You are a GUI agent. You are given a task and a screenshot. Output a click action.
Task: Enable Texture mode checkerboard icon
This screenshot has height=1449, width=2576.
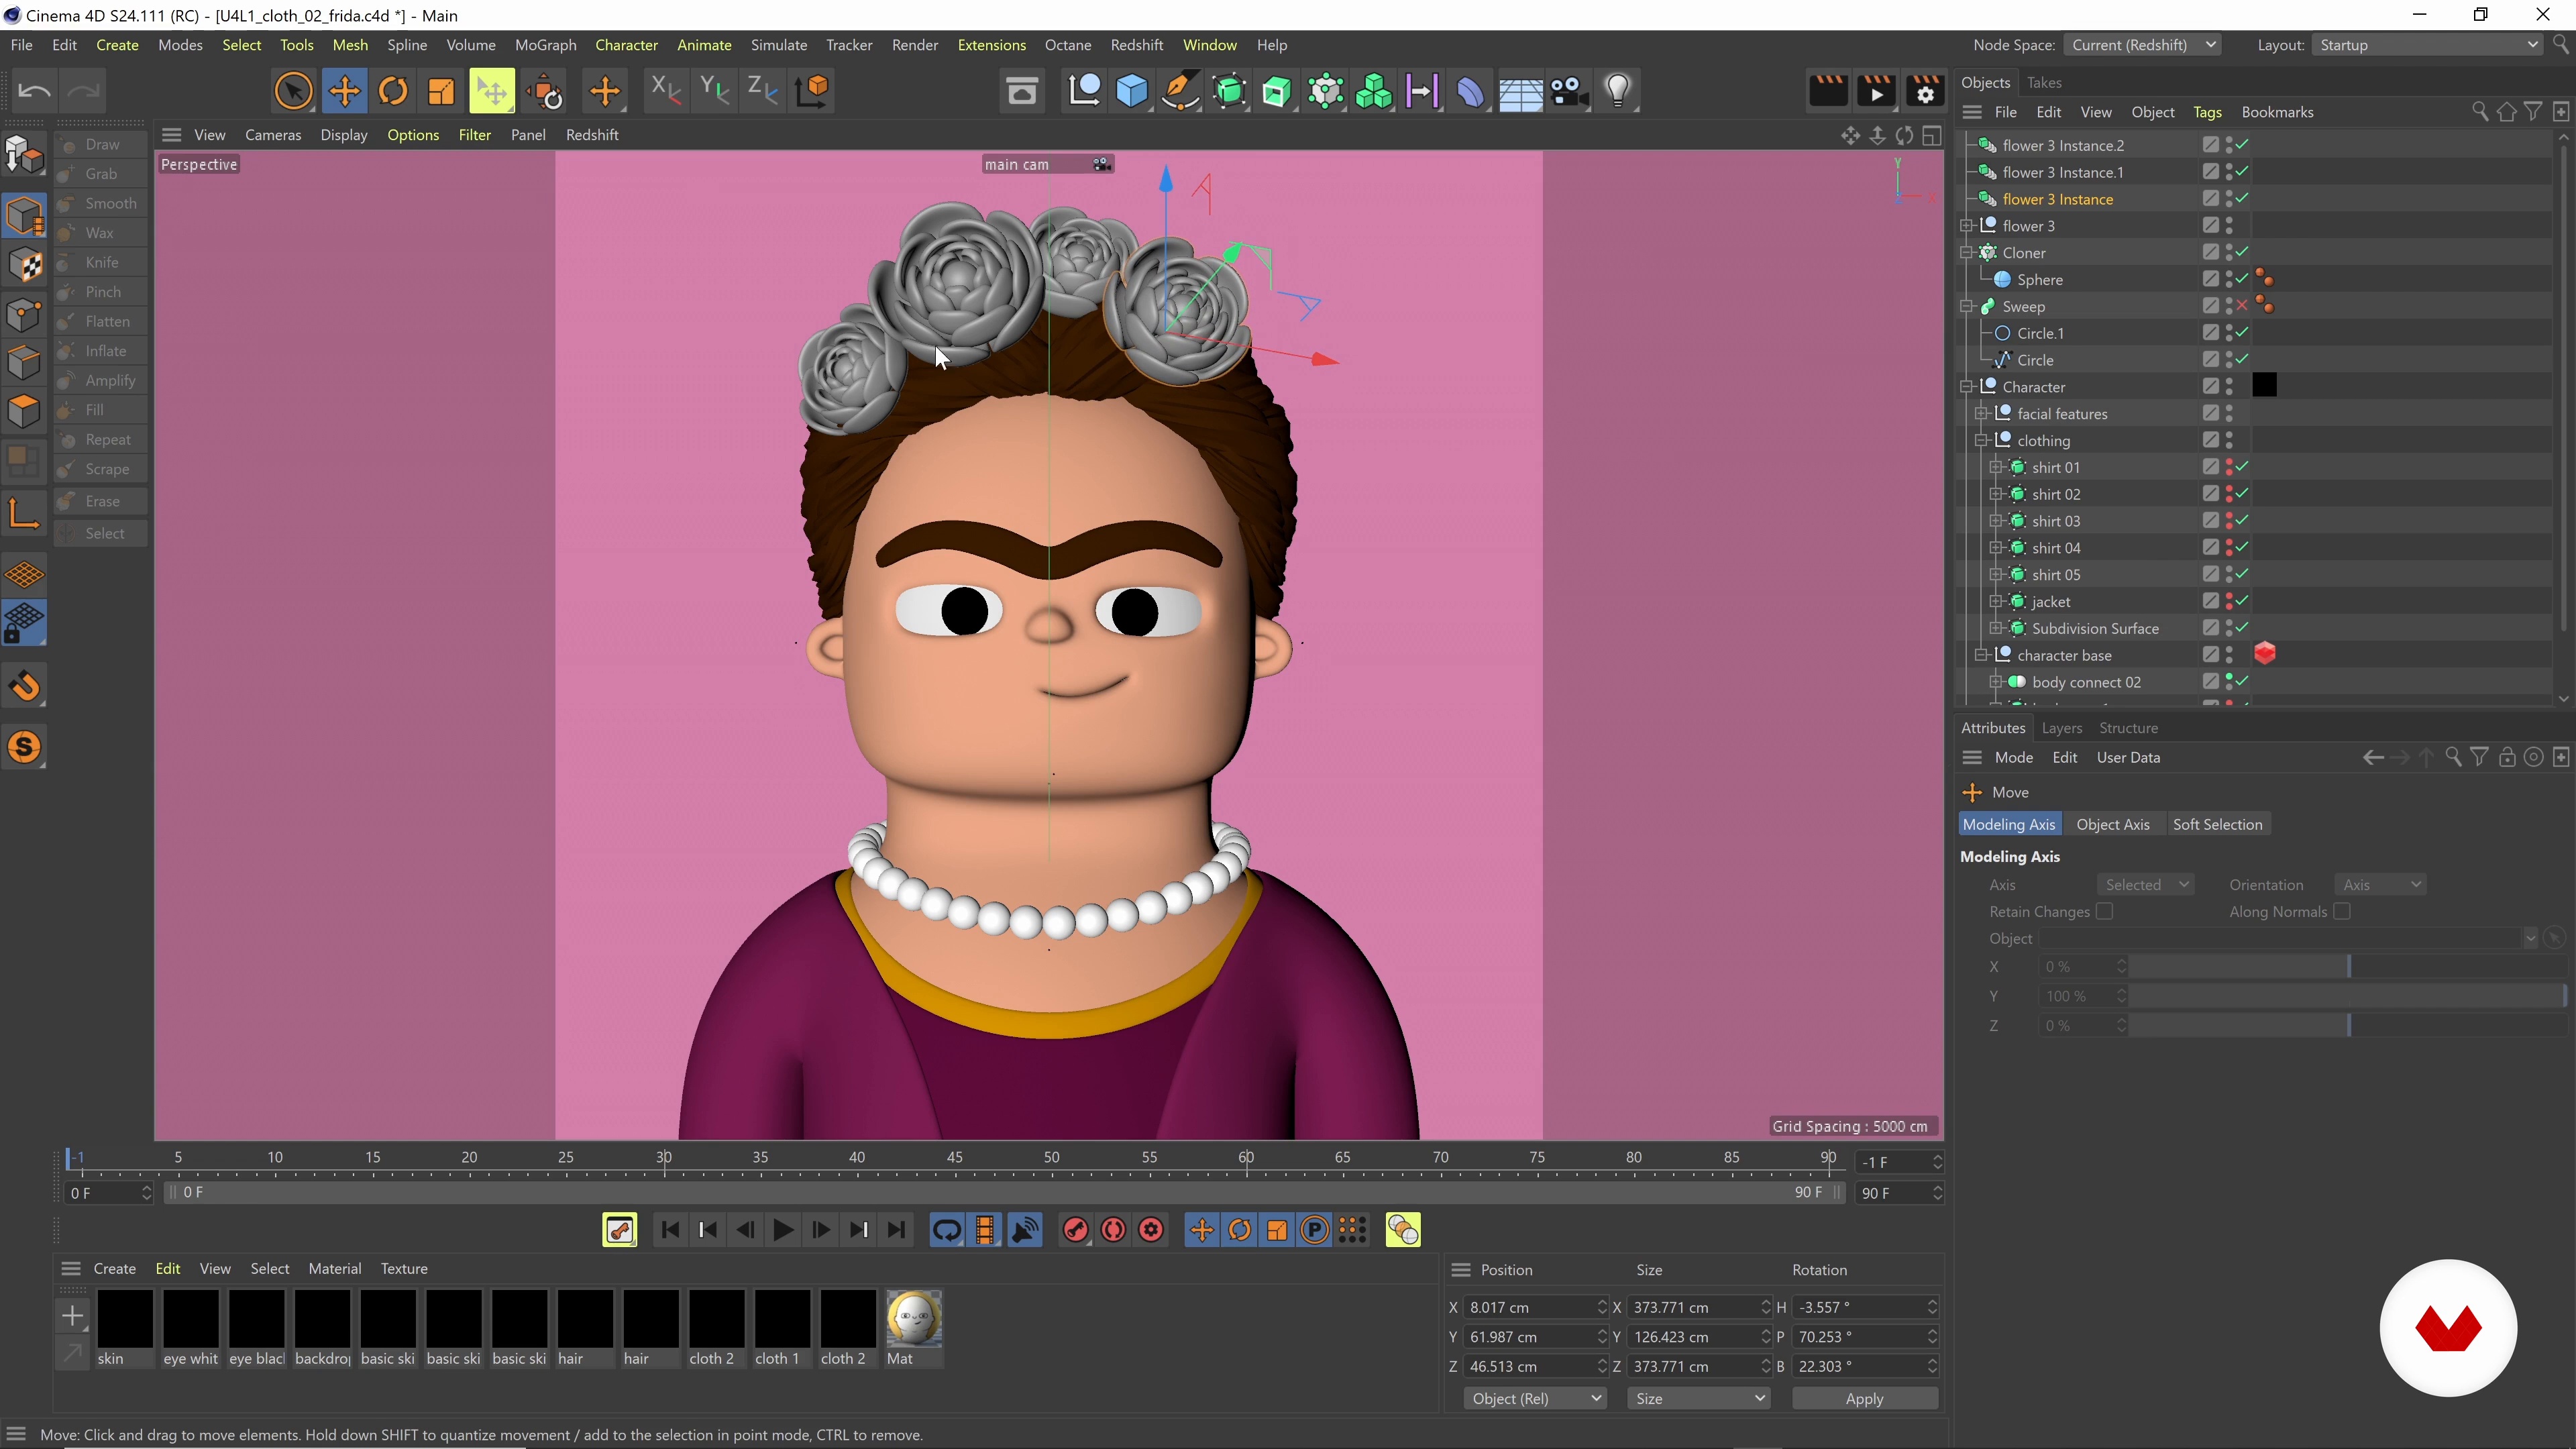(24, 265)
